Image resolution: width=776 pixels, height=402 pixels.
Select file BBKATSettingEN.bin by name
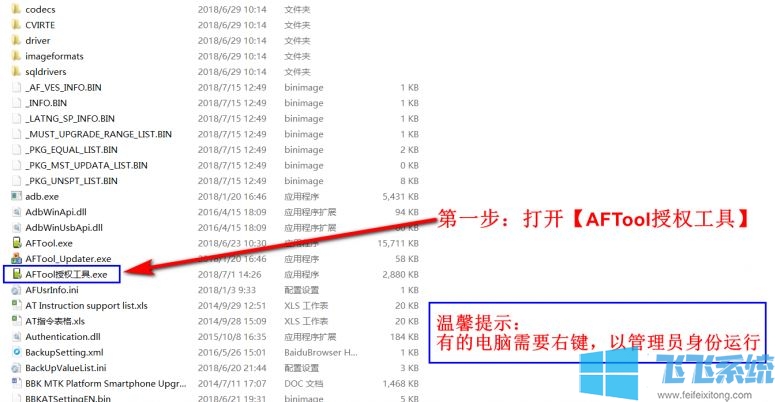68,398
